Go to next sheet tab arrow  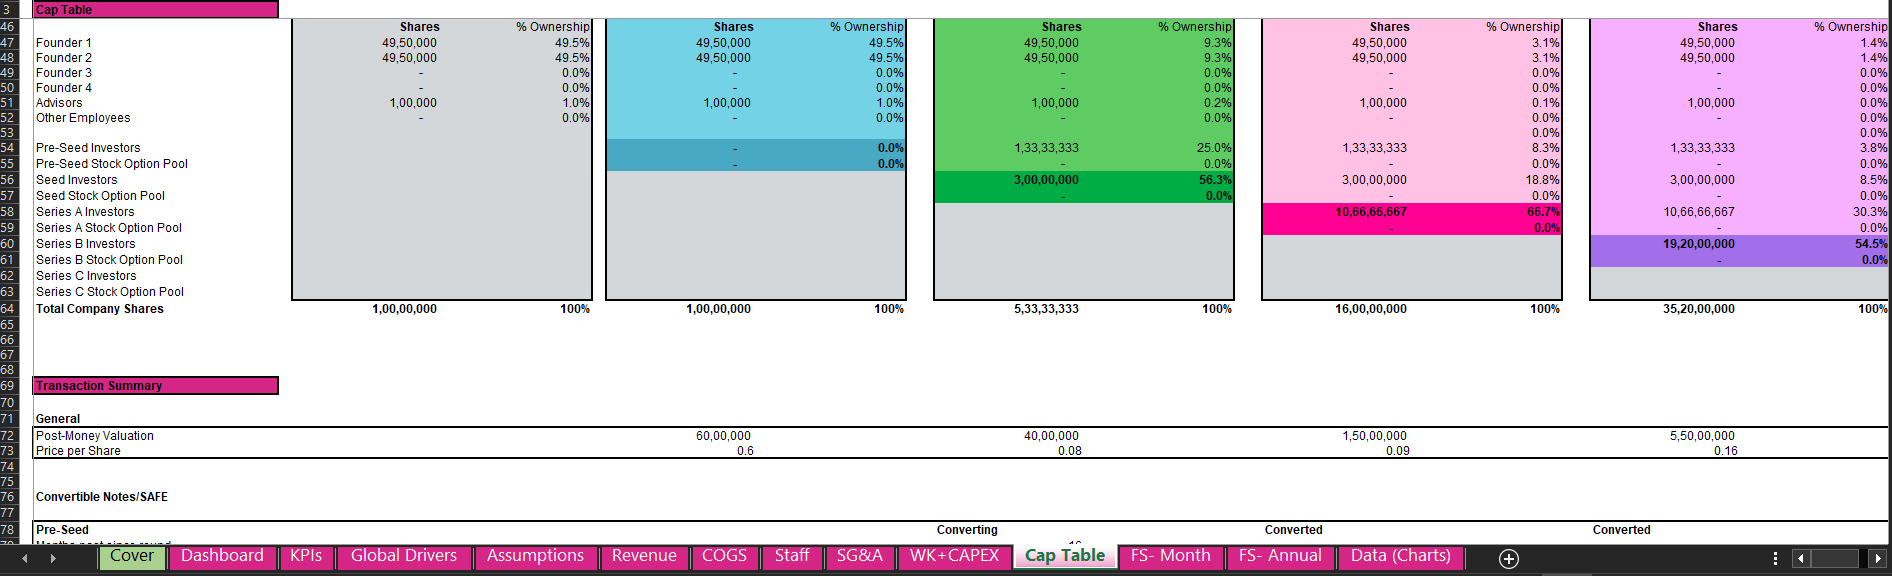(x=53, y=558)
